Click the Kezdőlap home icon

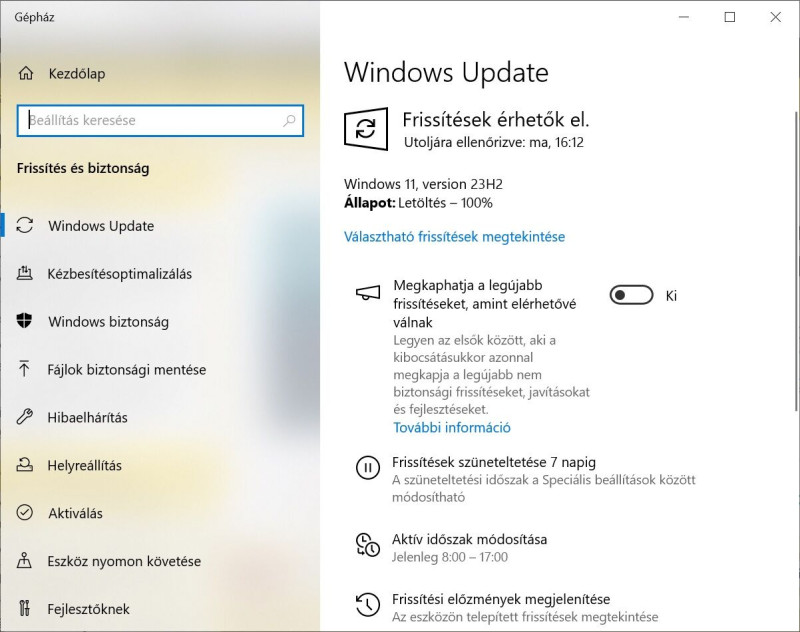pos(26,73)
